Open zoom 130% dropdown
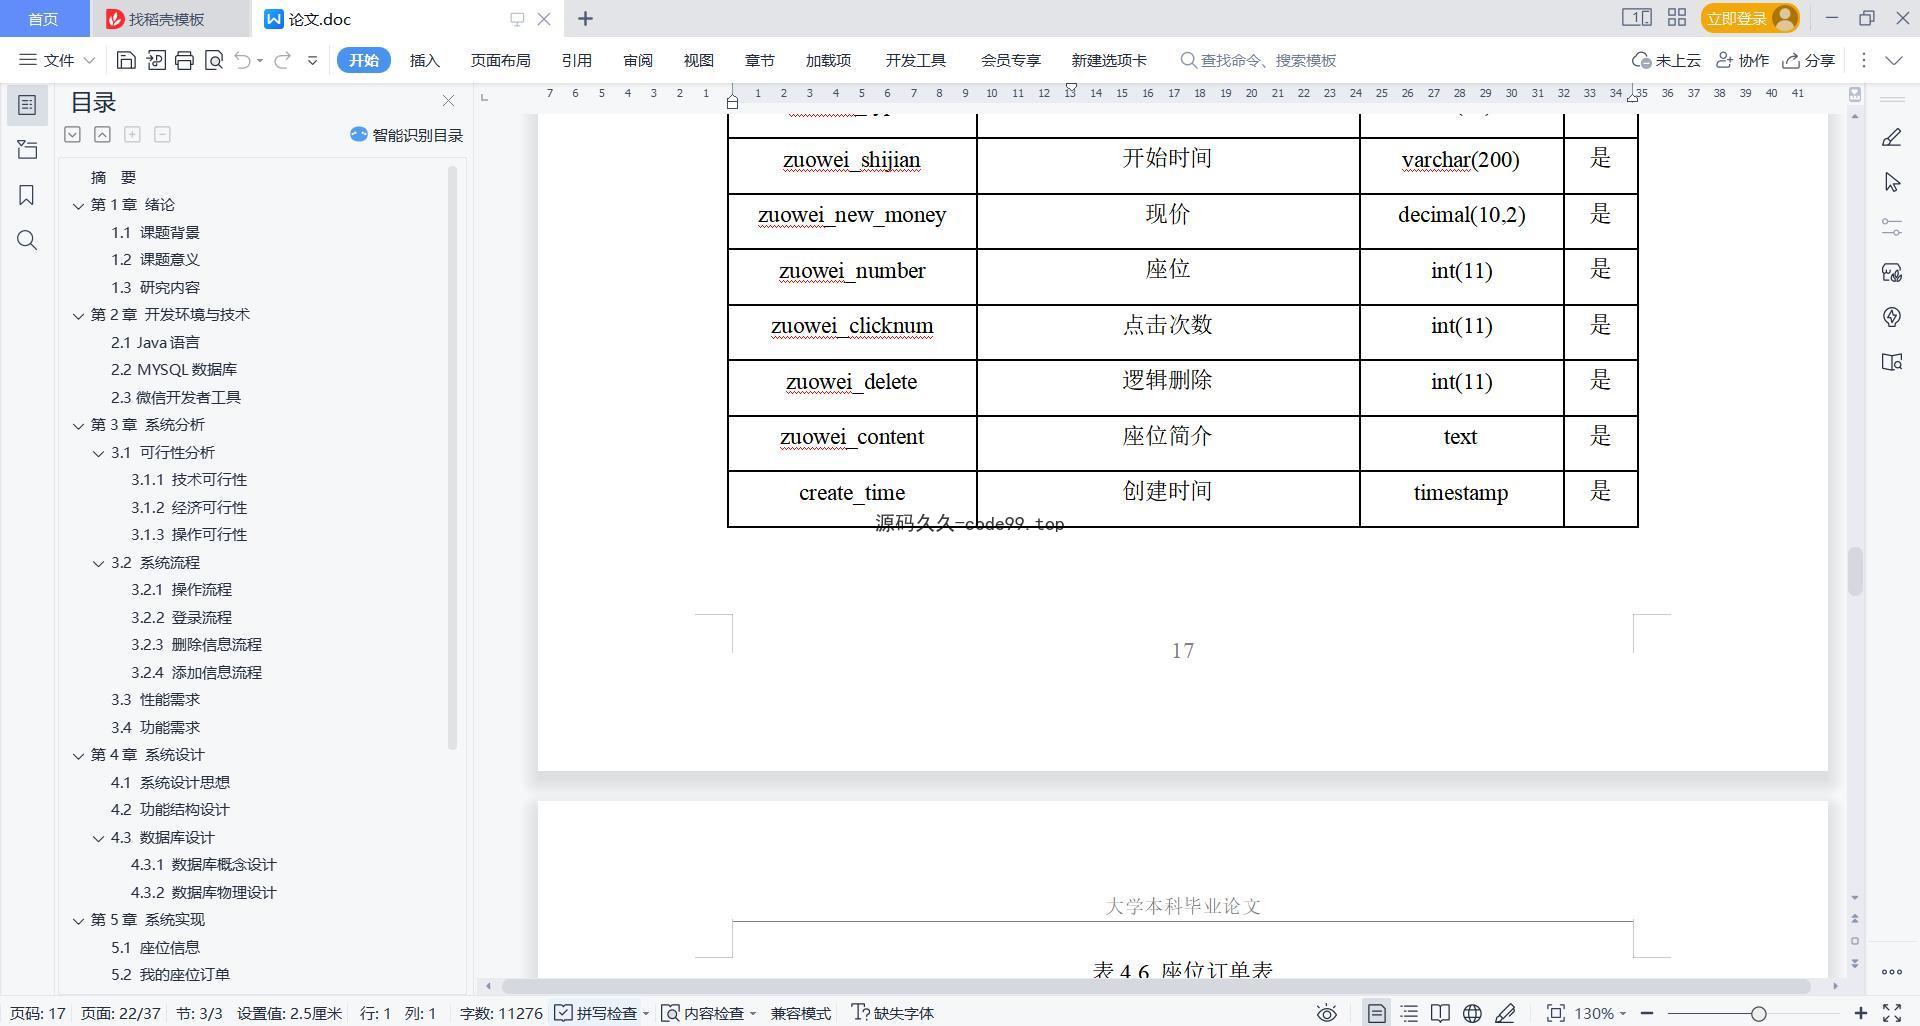The width and height of the screenshot is (1920, 1026). 1600,1013
